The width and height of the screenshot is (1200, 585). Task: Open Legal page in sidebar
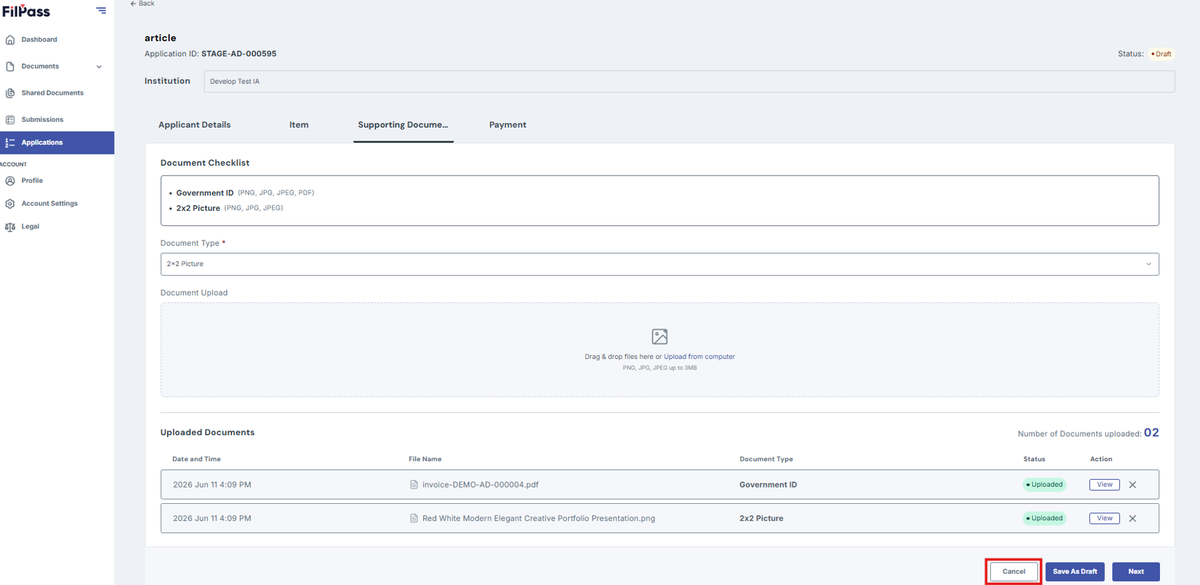tap(30, 227)
